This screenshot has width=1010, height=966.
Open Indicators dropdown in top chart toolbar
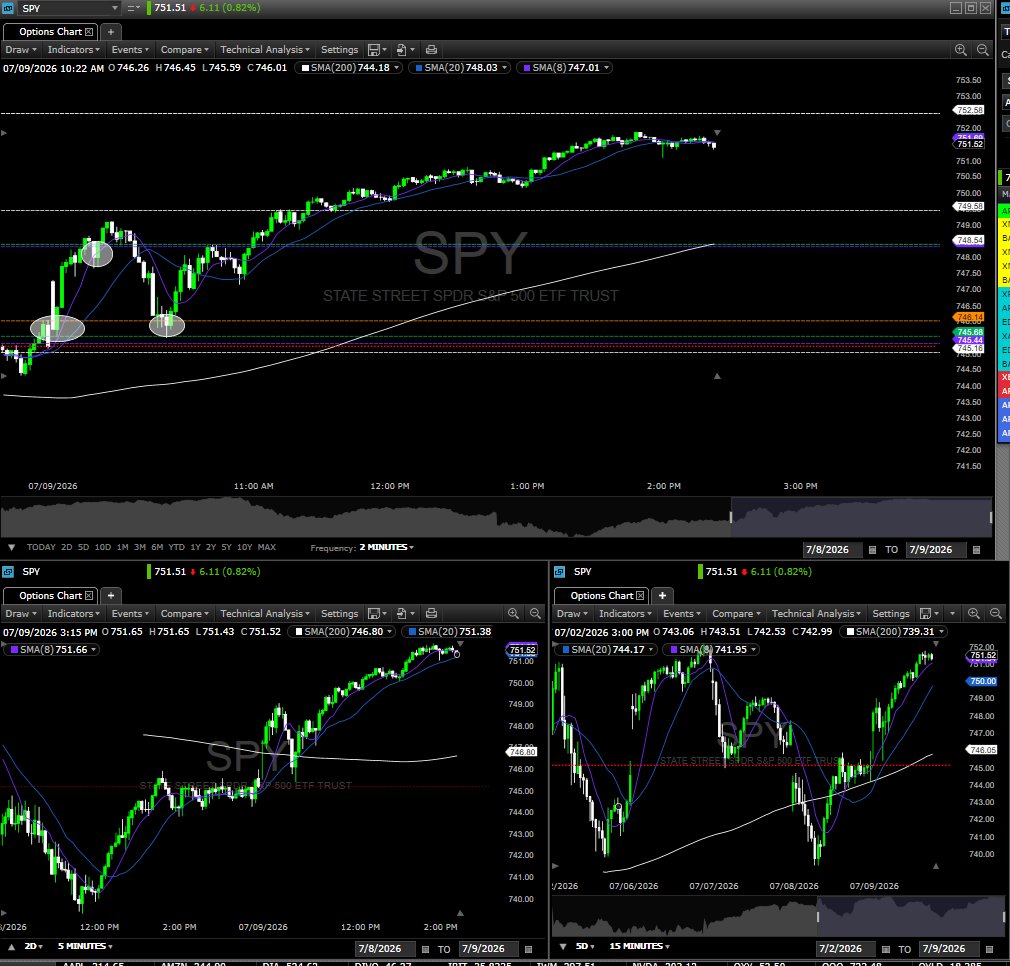point(73,50)
